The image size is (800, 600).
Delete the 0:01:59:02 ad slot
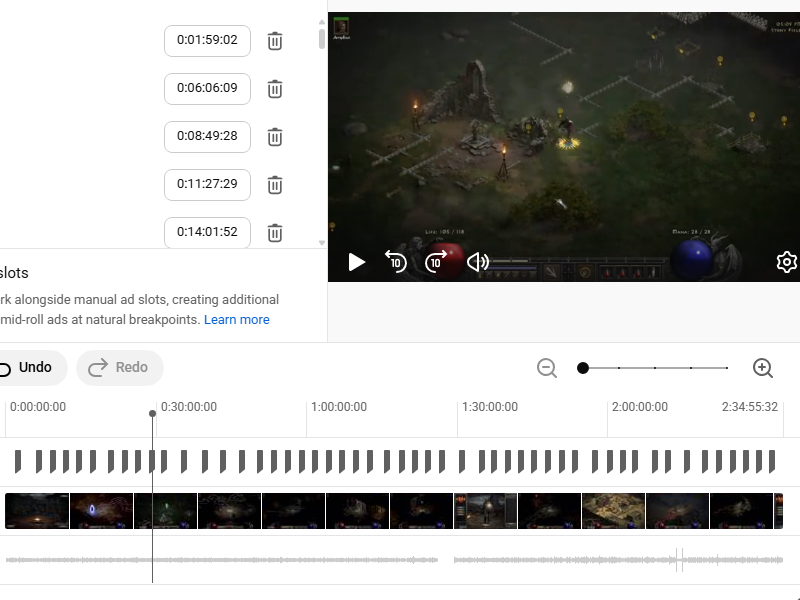(x=274, y=41)
